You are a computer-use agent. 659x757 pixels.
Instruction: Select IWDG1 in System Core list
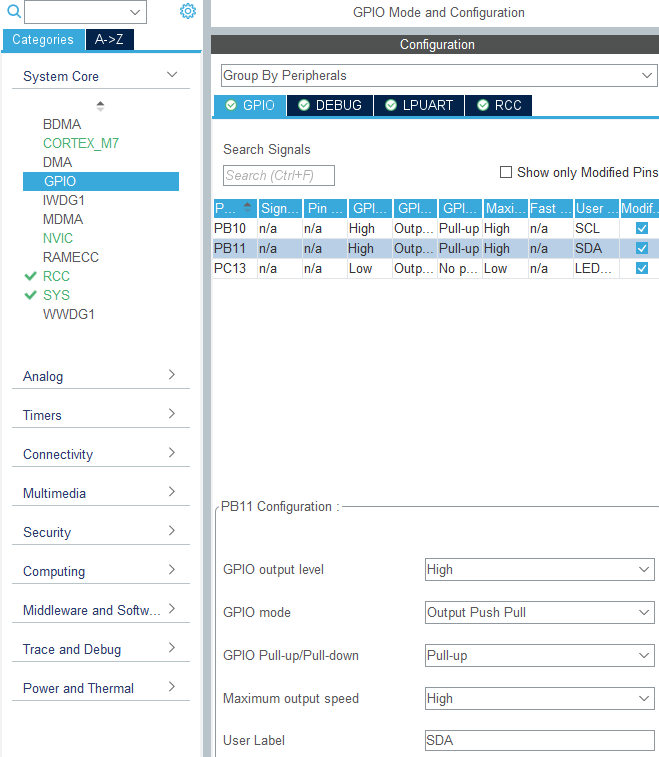64,200
